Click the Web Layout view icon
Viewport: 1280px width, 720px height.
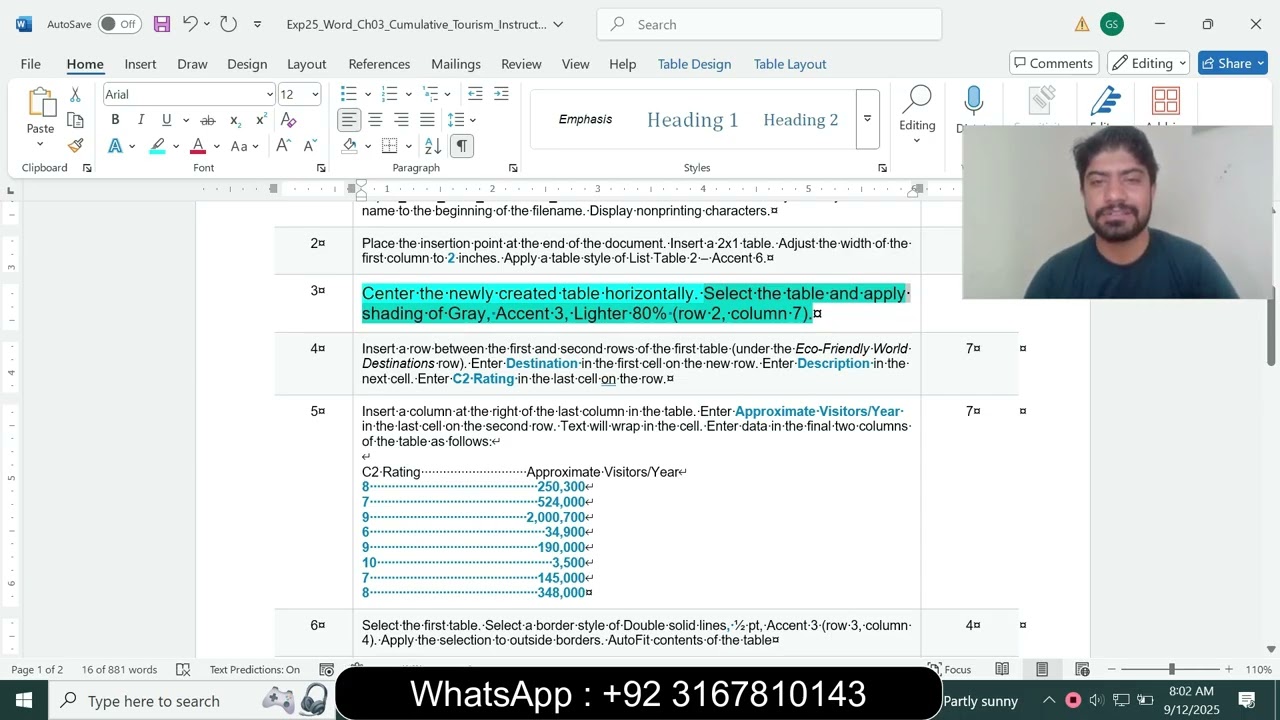tap(1082, 669)
